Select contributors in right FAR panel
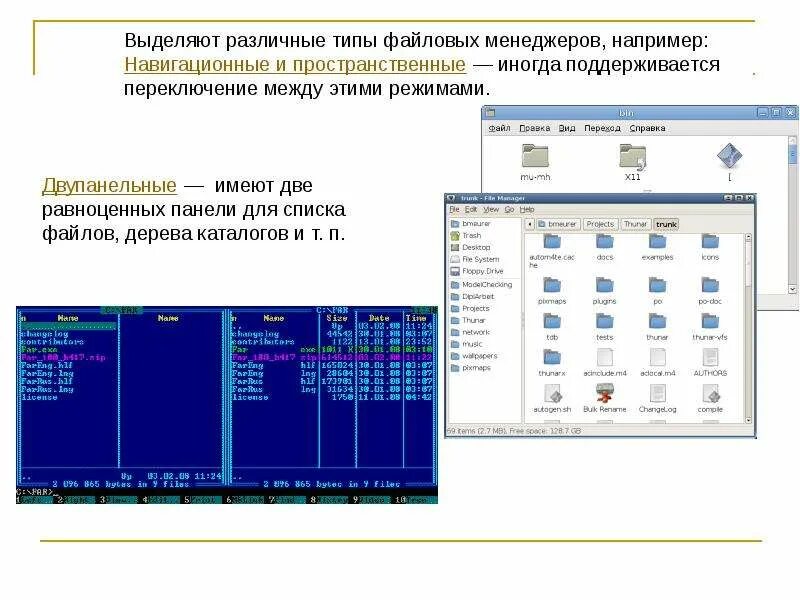Image resolution: width=800 pixels, height=600 pixels. [263, 342]
